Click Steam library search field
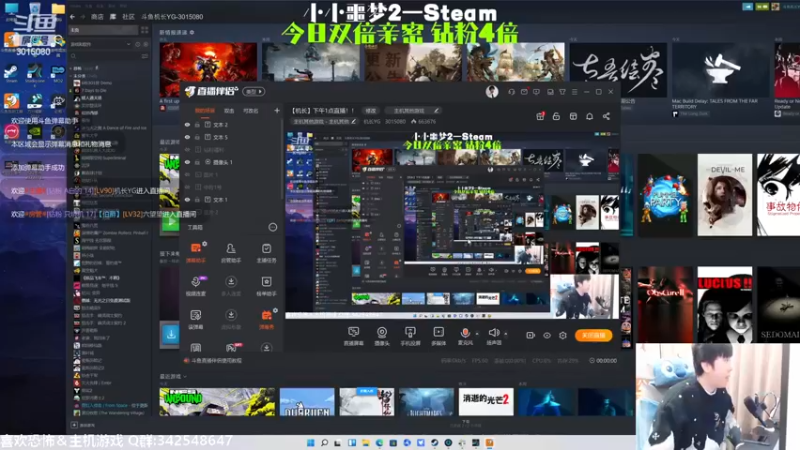This screenshot has width=800, height=450. click(x=106, y=56)
